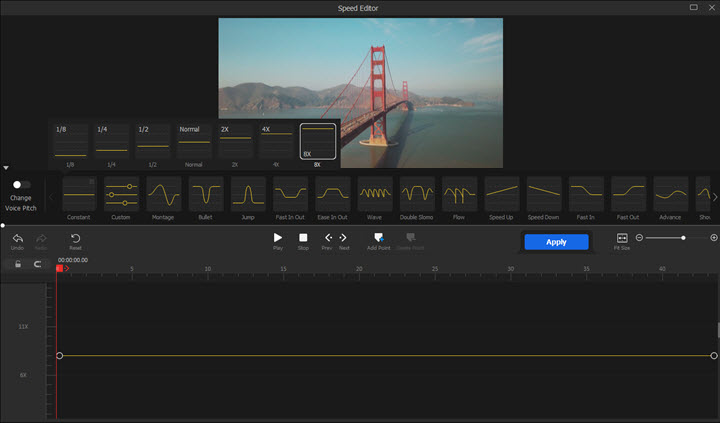
Task: Toggle the magnet snap button
Action: 38,264
